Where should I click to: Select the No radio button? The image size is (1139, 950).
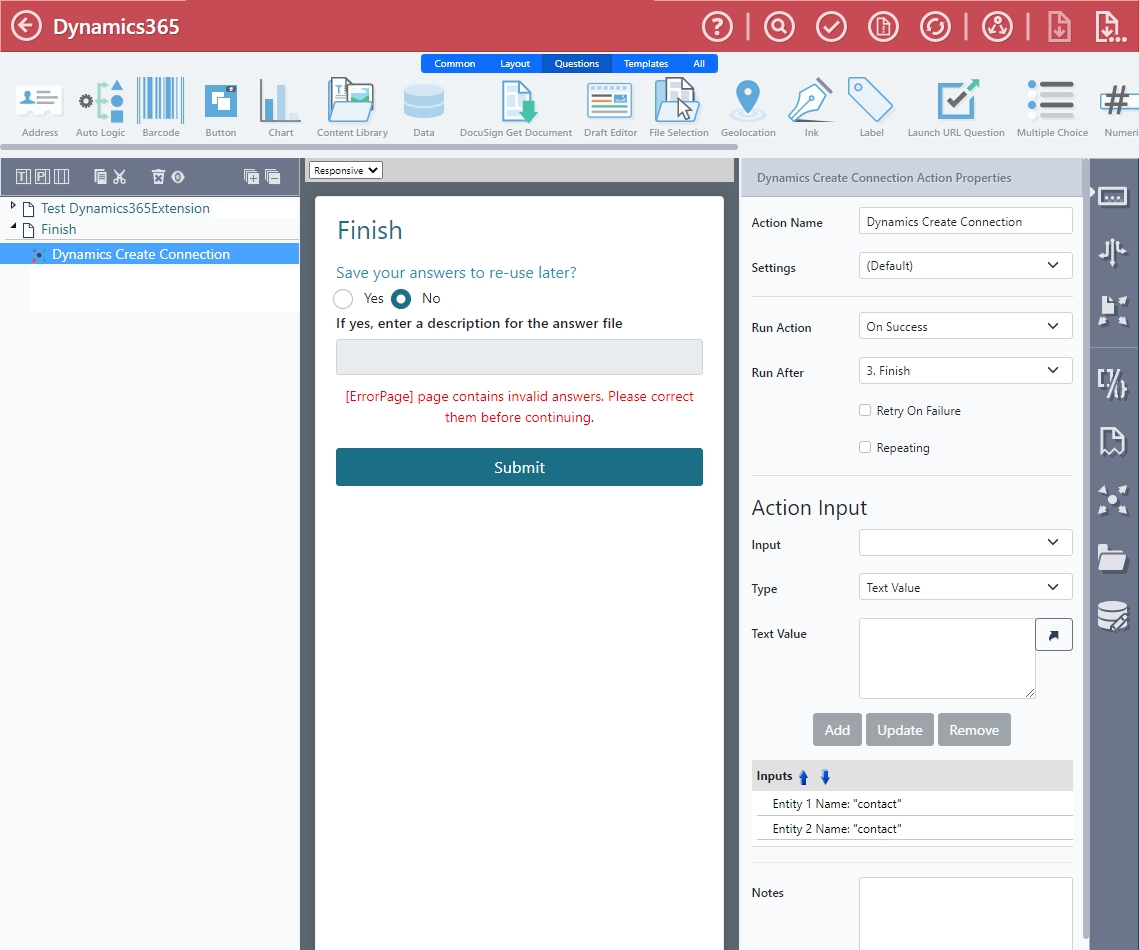[401, 299]
